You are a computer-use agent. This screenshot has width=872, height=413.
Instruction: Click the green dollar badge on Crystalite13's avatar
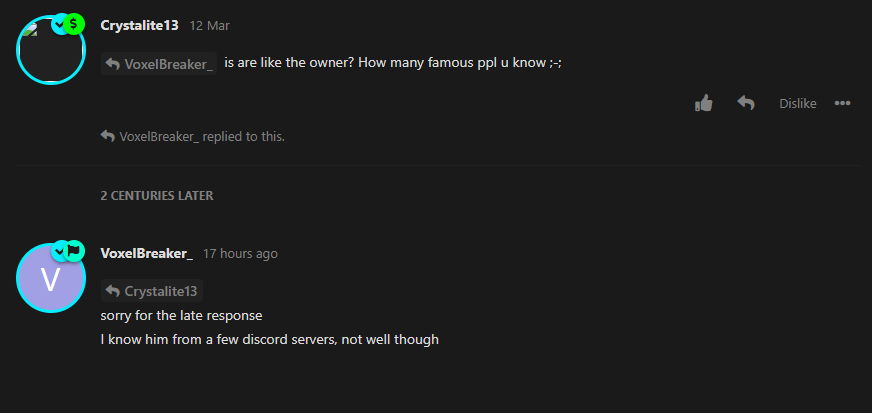pyautogui.click(x=73, y=24)
